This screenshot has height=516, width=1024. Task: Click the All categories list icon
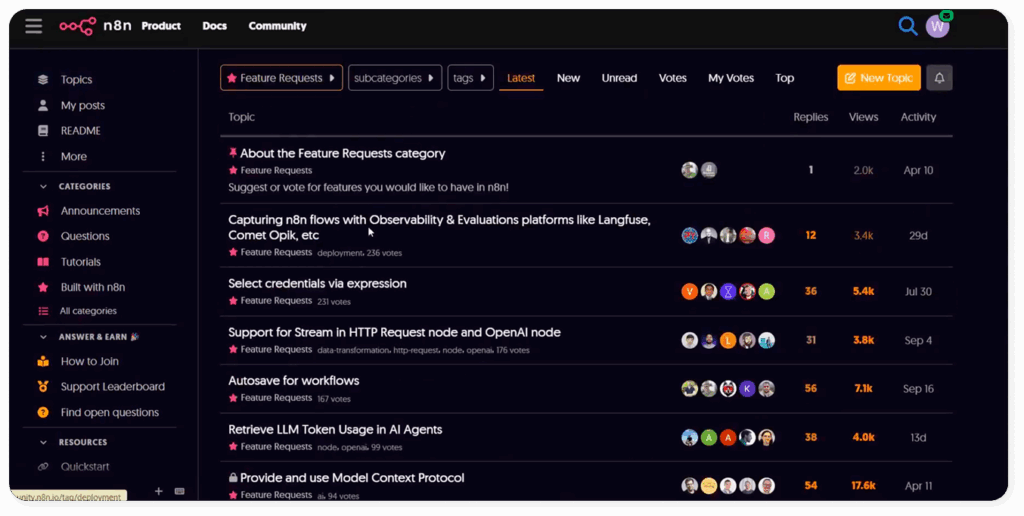(43, 311)
